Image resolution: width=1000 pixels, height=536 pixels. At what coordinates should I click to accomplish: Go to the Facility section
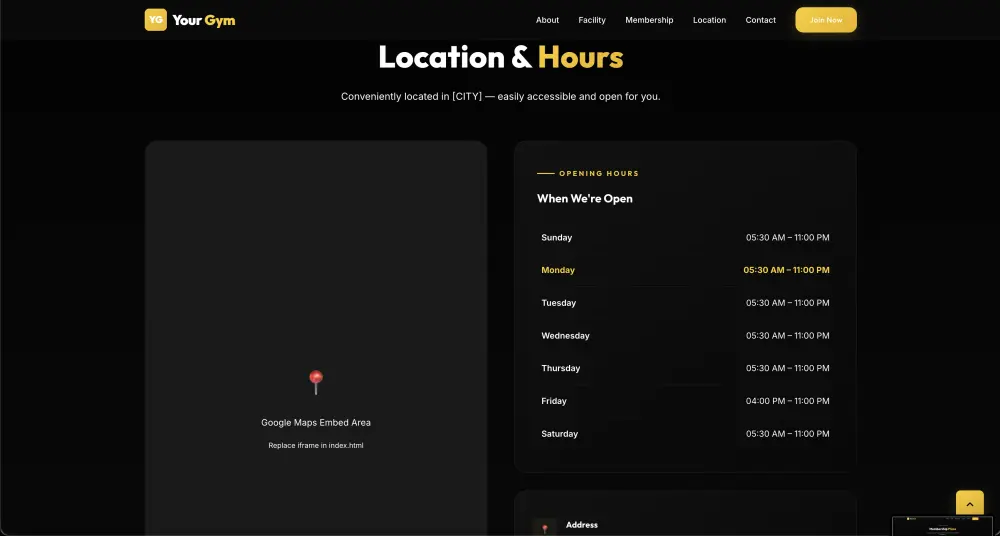click(592, 20)
